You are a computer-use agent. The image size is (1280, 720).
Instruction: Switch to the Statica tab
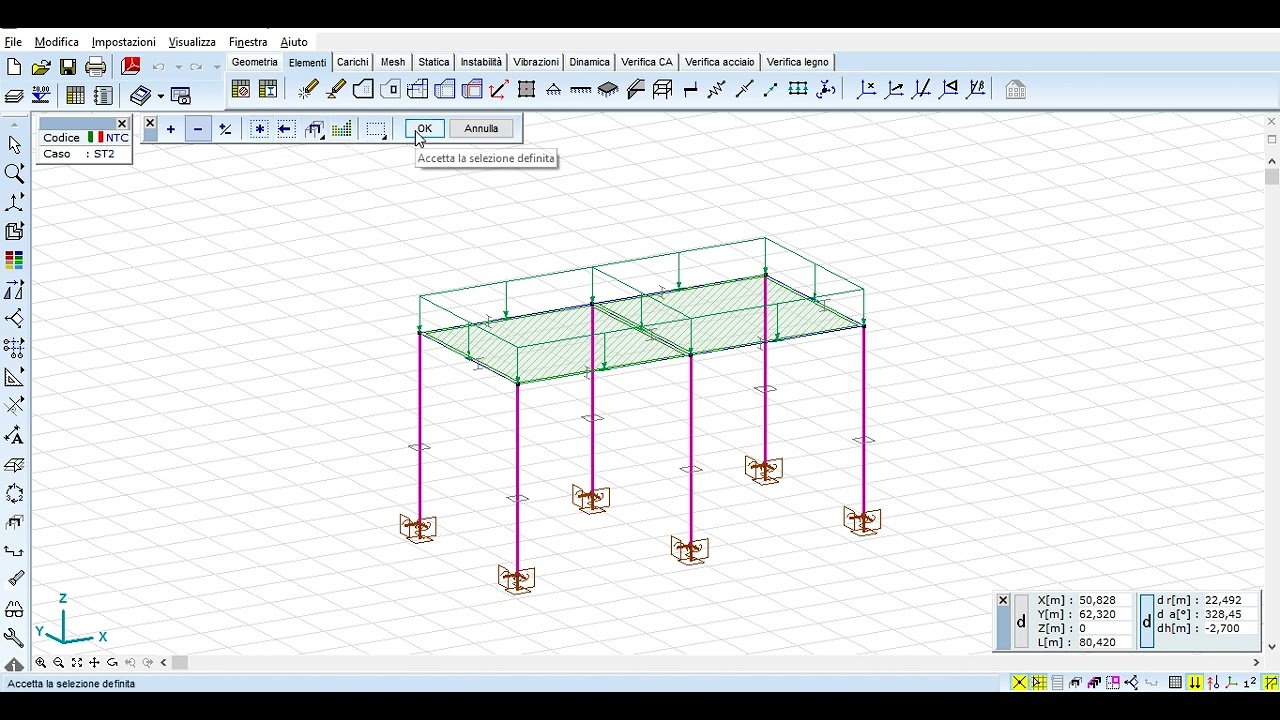click(434, 62)
